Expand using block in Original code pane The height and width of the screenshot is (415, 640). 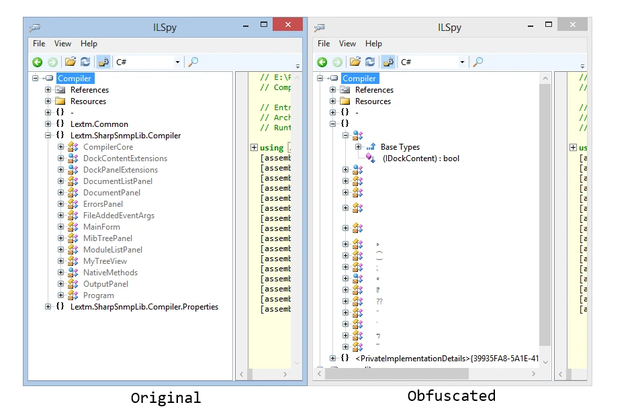[254, 147]
